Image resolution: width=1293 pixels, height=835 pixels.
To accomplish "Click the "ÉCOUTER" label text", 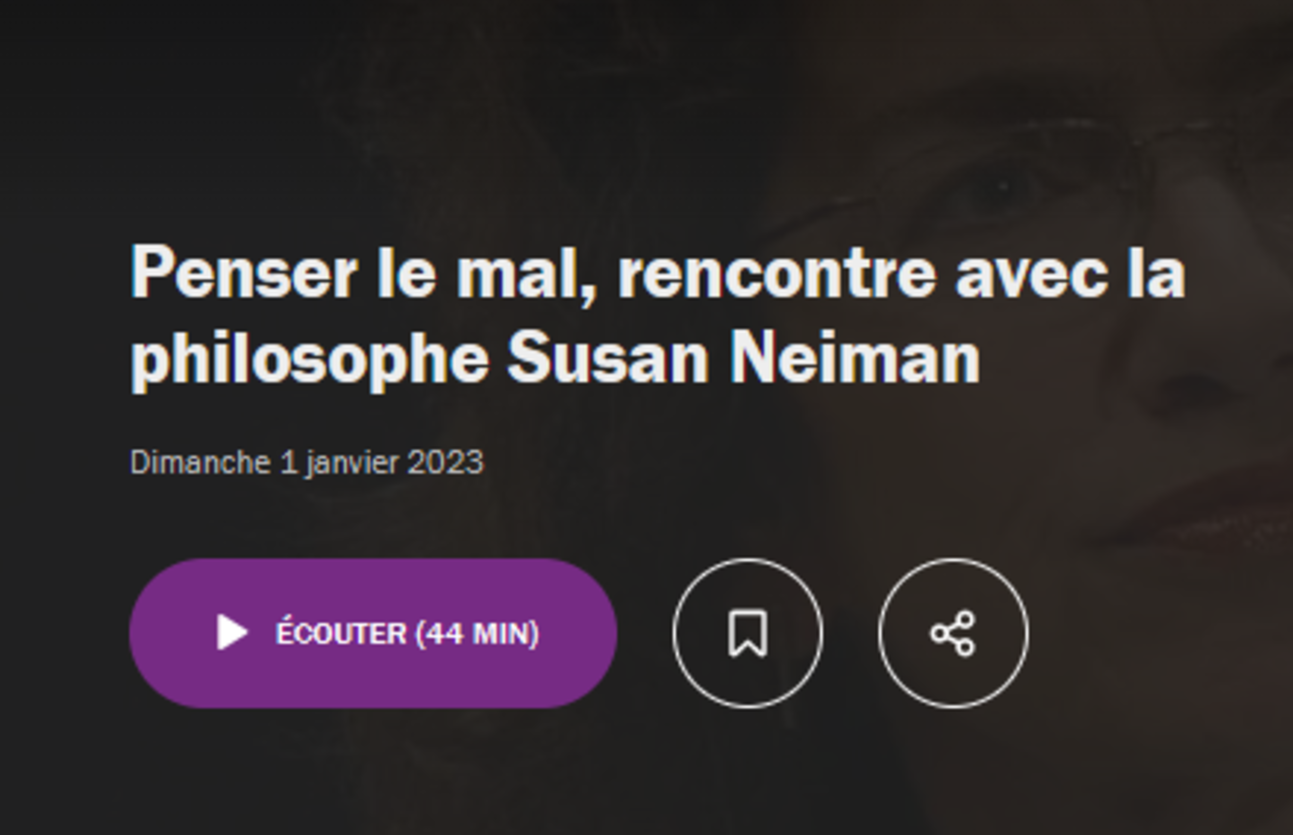I will click(341, 633).
